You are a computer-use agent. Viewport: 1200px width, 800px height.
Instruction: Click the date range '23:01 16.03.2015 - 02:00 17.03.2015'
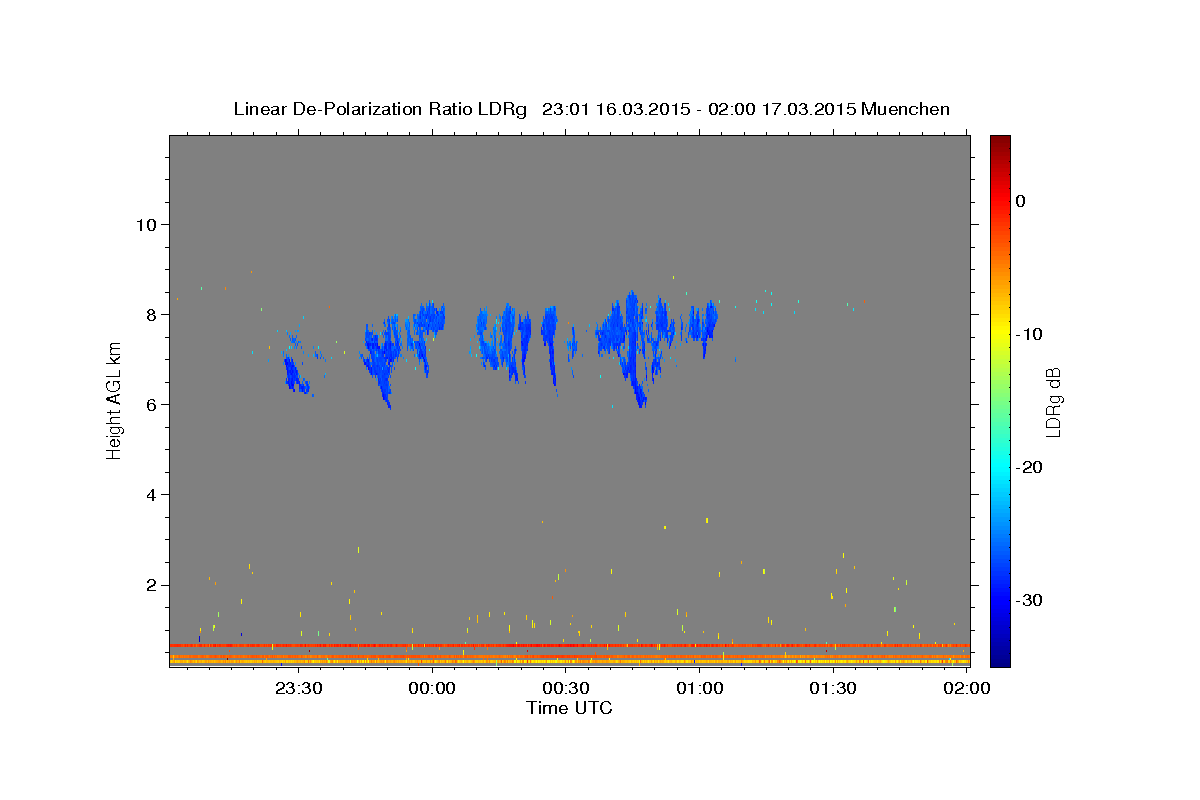(698, 109)
